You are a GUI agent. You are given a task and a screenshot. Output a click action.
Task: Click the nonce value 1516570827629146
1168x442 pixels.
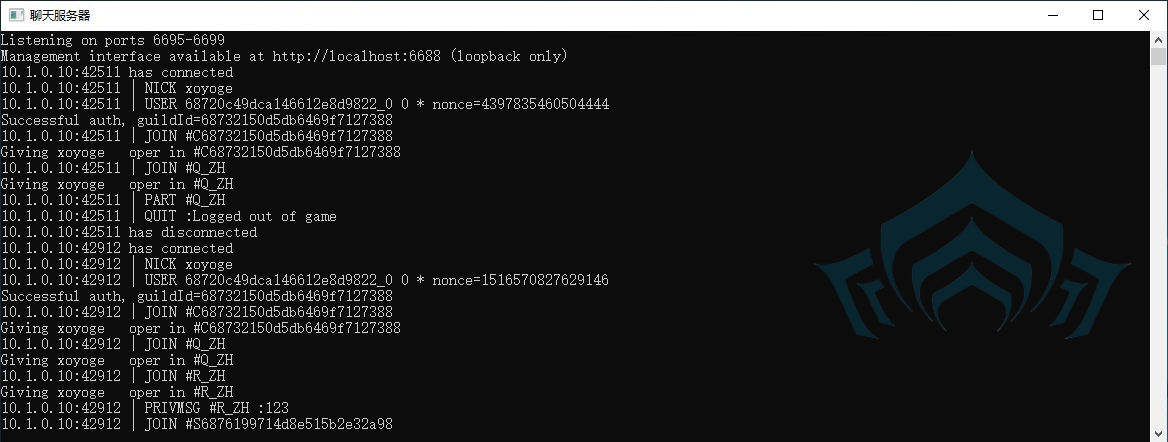coord(545,280)
